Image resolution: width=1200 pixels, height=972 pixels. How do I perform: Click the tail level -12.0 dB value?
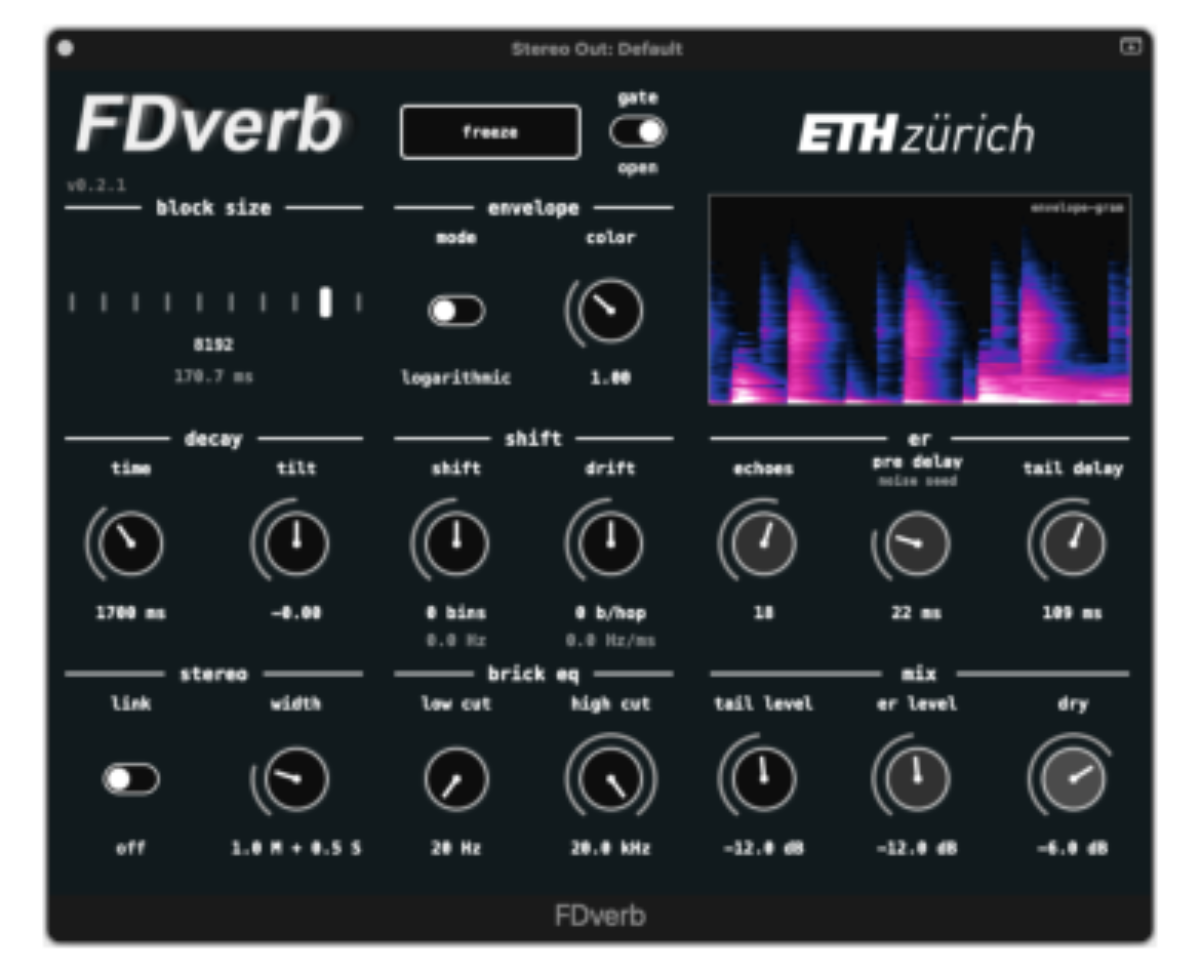pos(763,848)
